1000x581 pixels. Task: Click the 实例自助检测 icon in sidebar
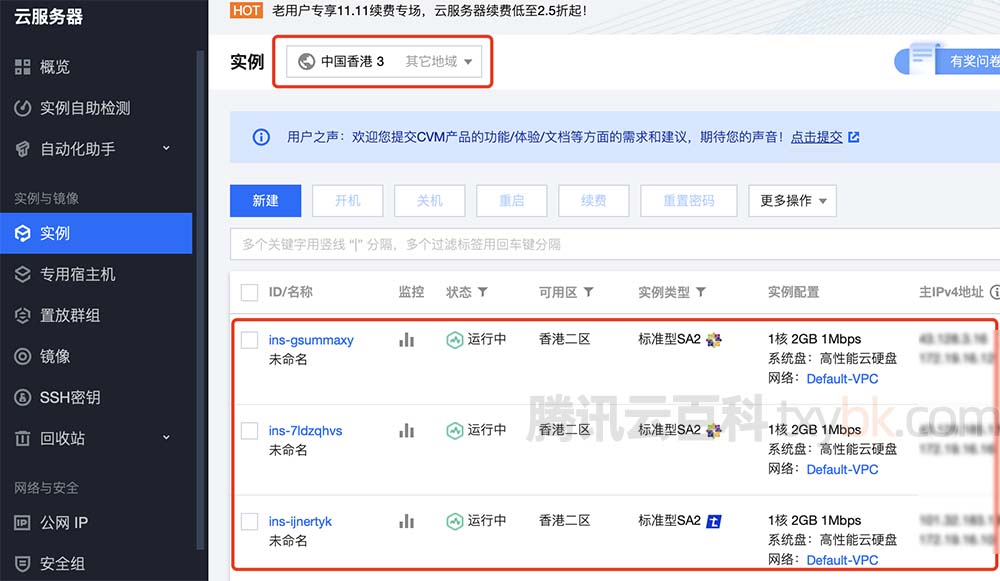coord(22,108)
